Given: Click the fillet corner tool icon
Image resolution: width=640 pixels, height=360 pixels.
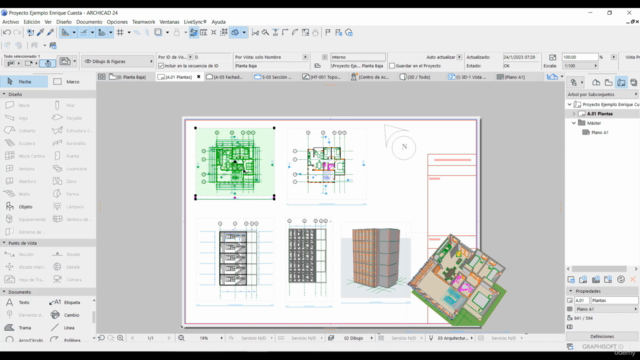Looking at the screenshot, I should [x=295, y=33].
